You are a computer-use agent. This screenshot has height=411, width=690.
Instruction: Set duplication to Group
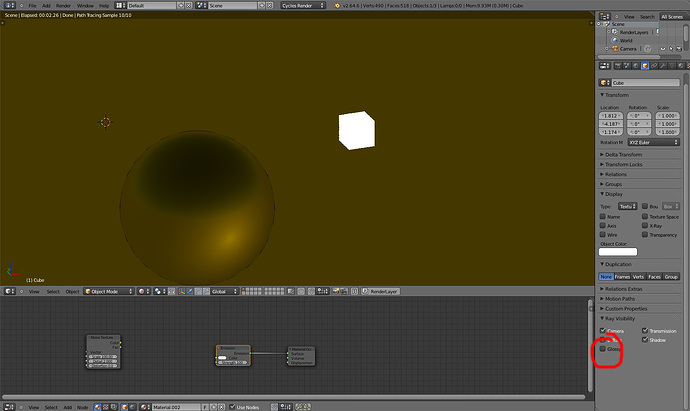(671, 276)
